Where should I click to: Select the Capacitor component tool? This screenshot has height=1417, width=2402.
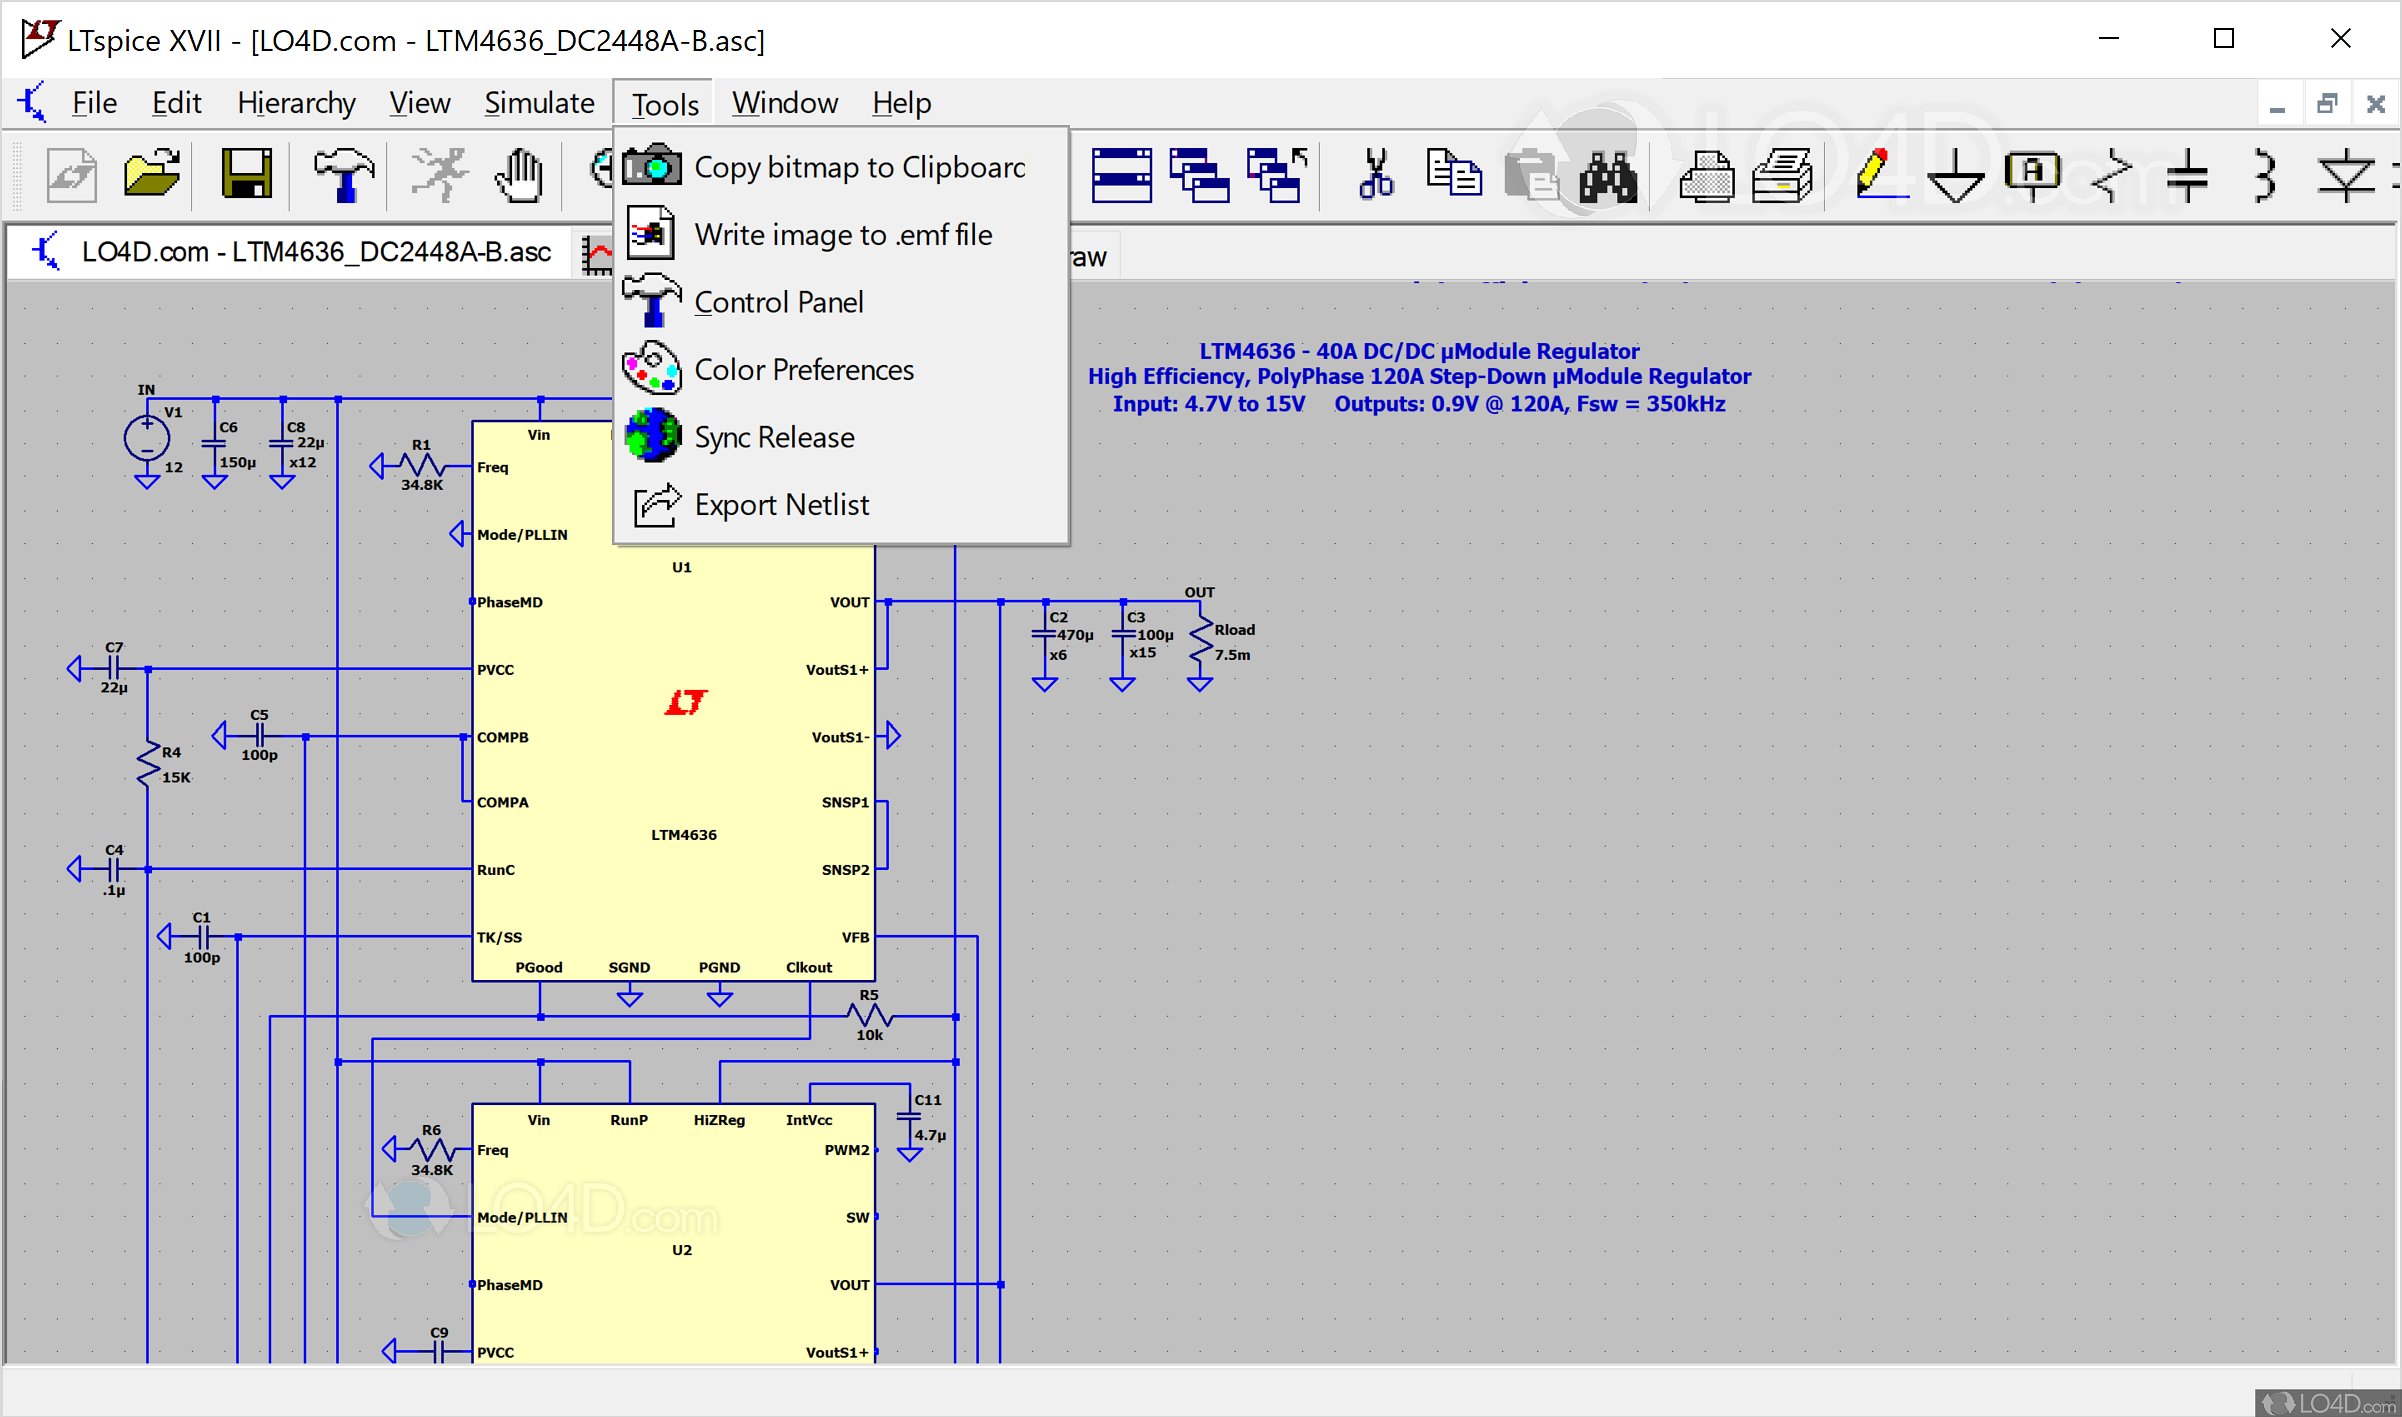coord(2187,175)
